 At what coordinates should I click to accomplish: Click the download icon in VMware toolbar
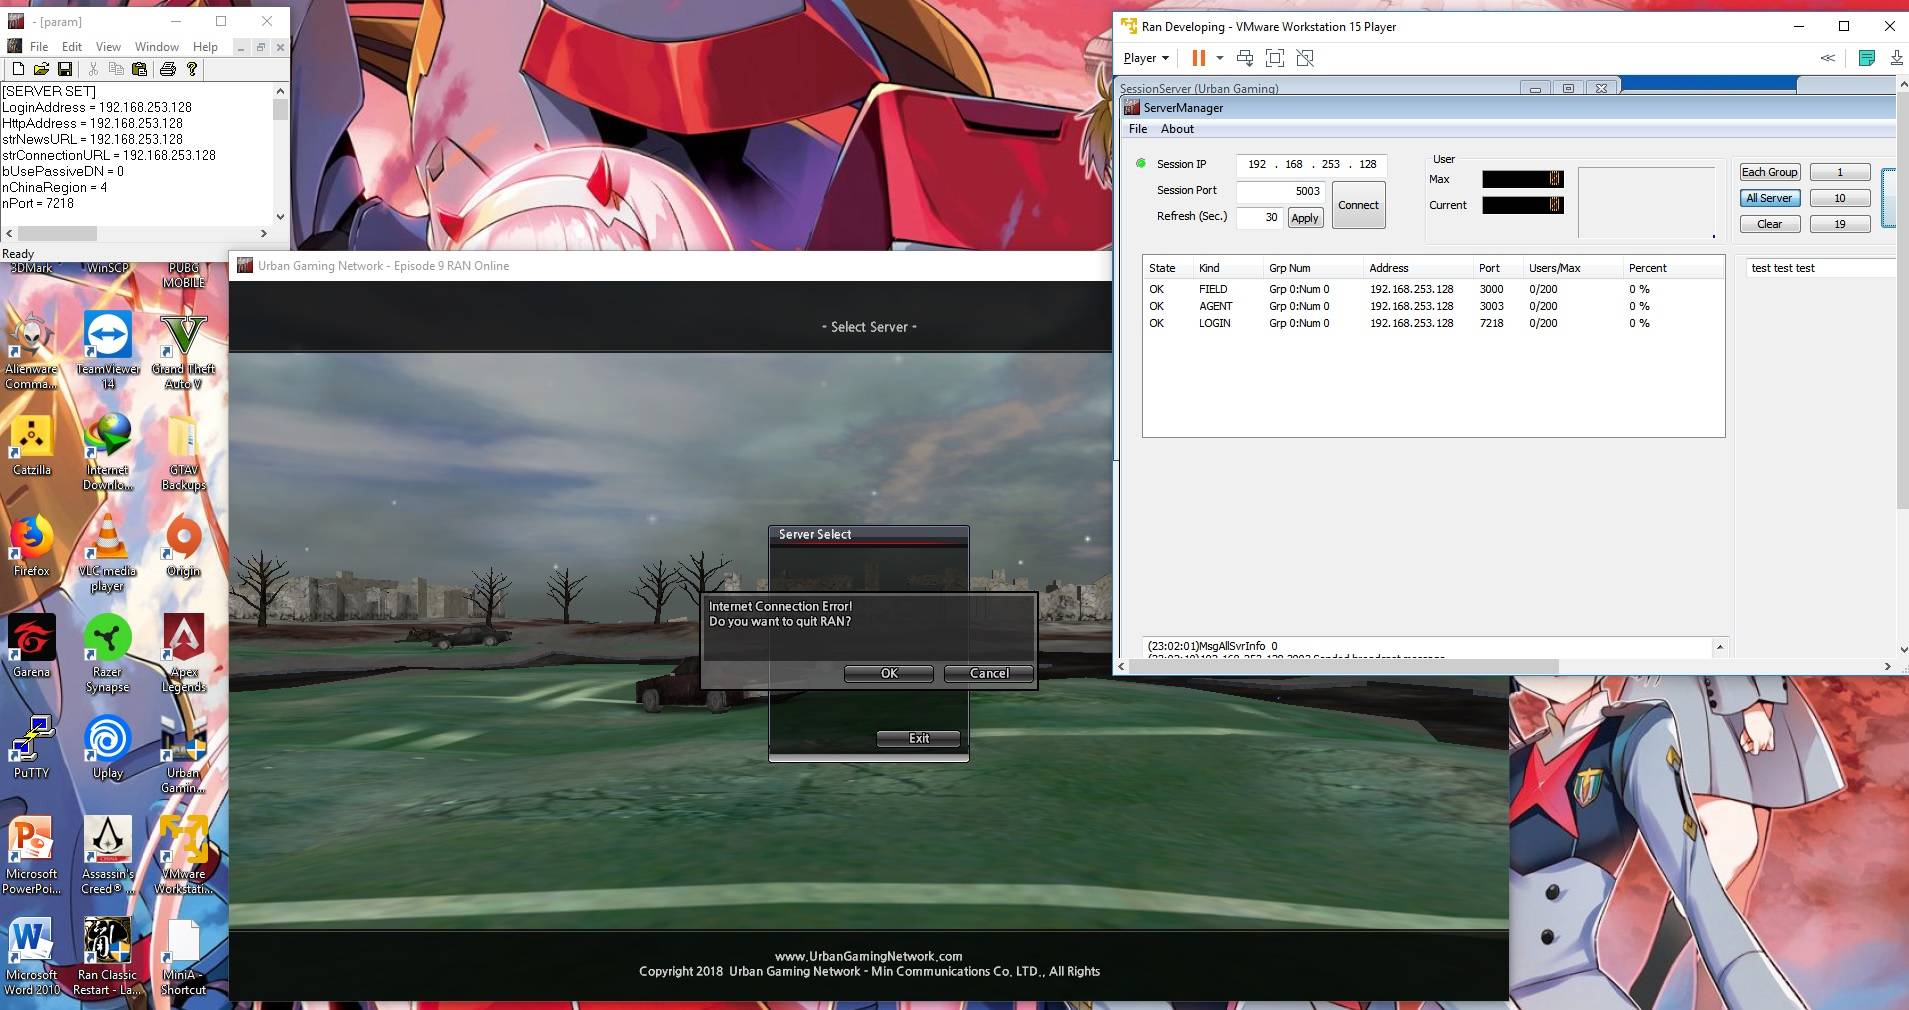click(x=1896, y=58)
